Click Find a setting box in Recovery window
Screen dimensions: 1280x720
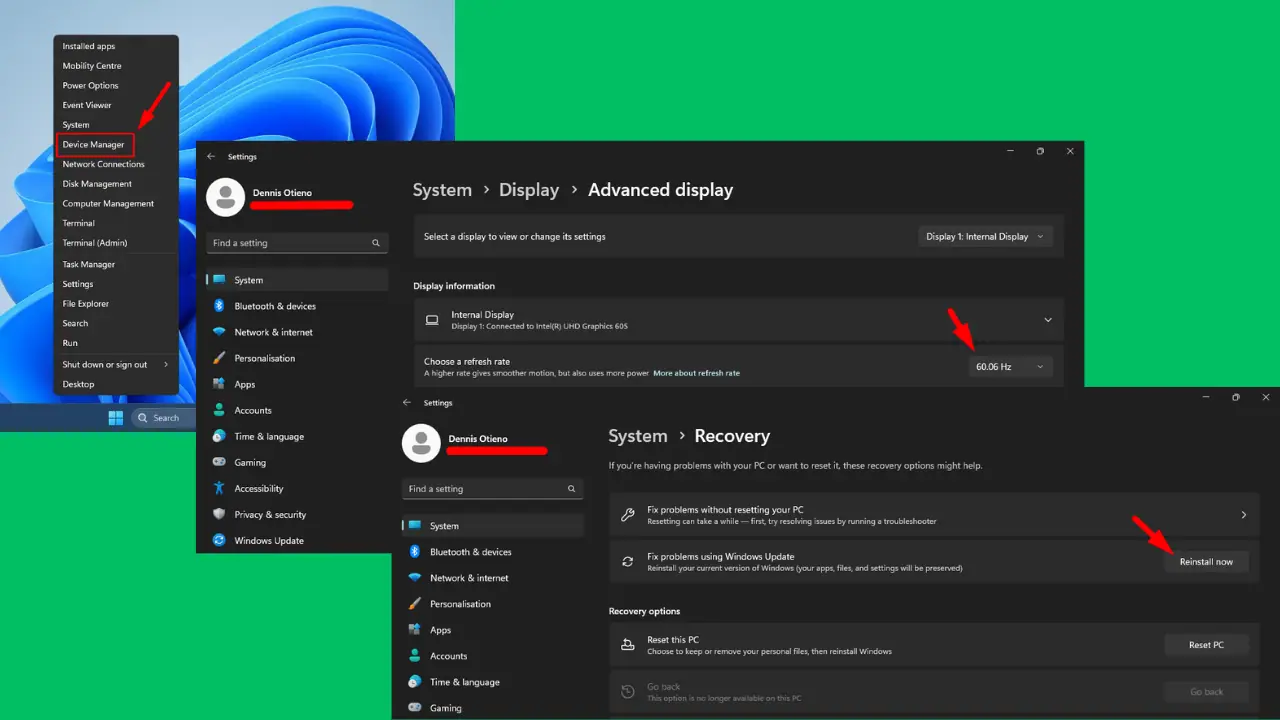click(x=493, y=489)
